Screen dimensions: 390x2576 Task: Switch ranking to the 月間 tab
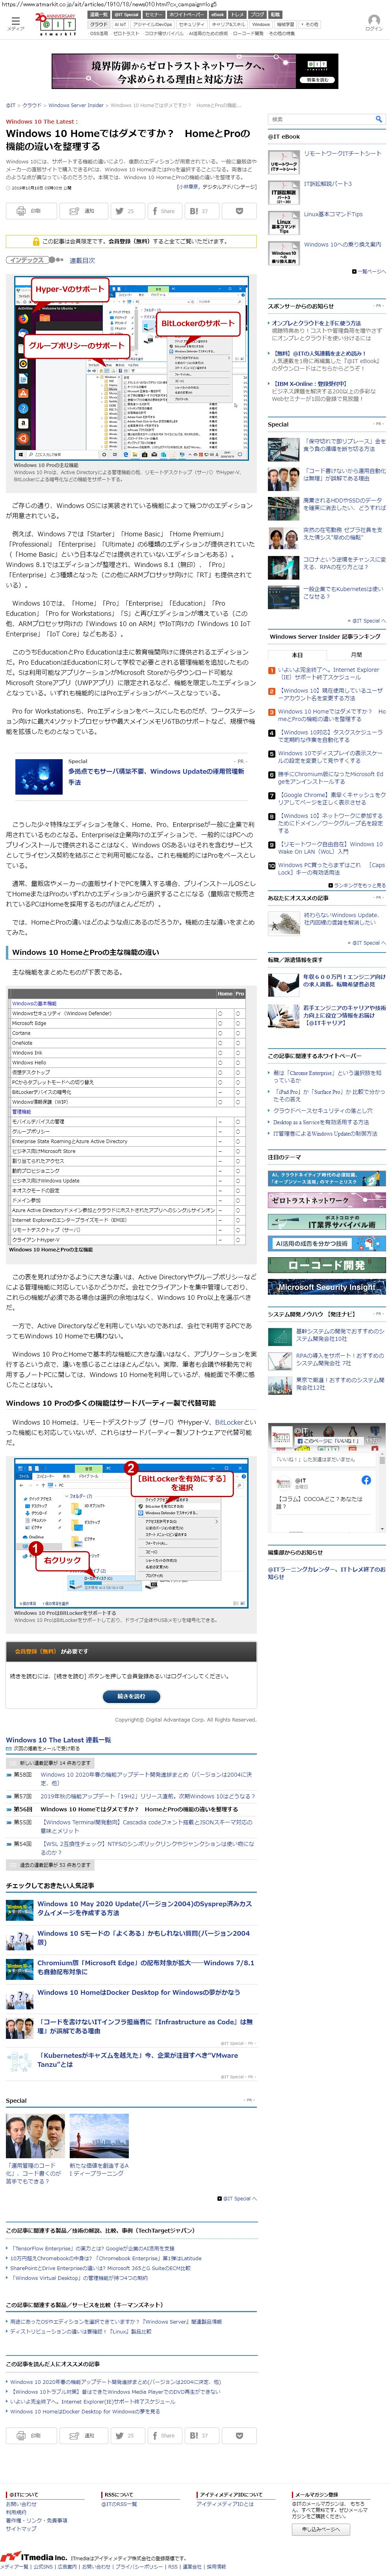[356, 654]
